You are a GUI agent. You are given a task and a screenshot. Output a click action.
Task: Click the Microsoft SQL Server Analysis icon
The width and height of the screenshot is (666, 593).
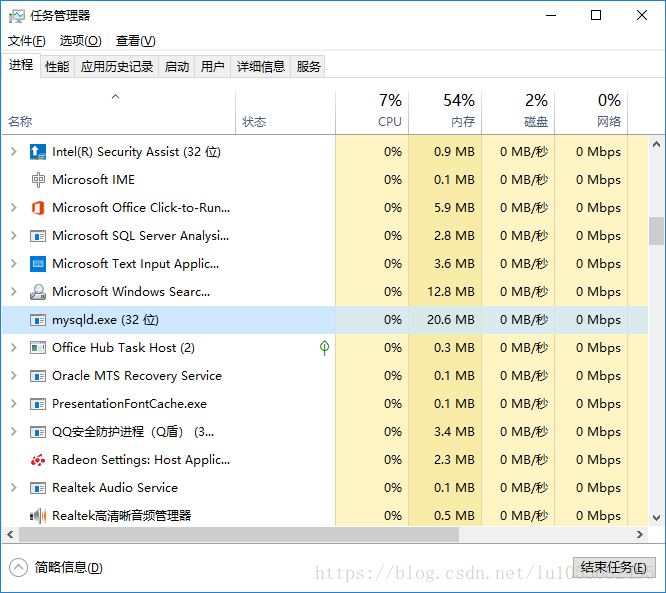coord(38,236)
